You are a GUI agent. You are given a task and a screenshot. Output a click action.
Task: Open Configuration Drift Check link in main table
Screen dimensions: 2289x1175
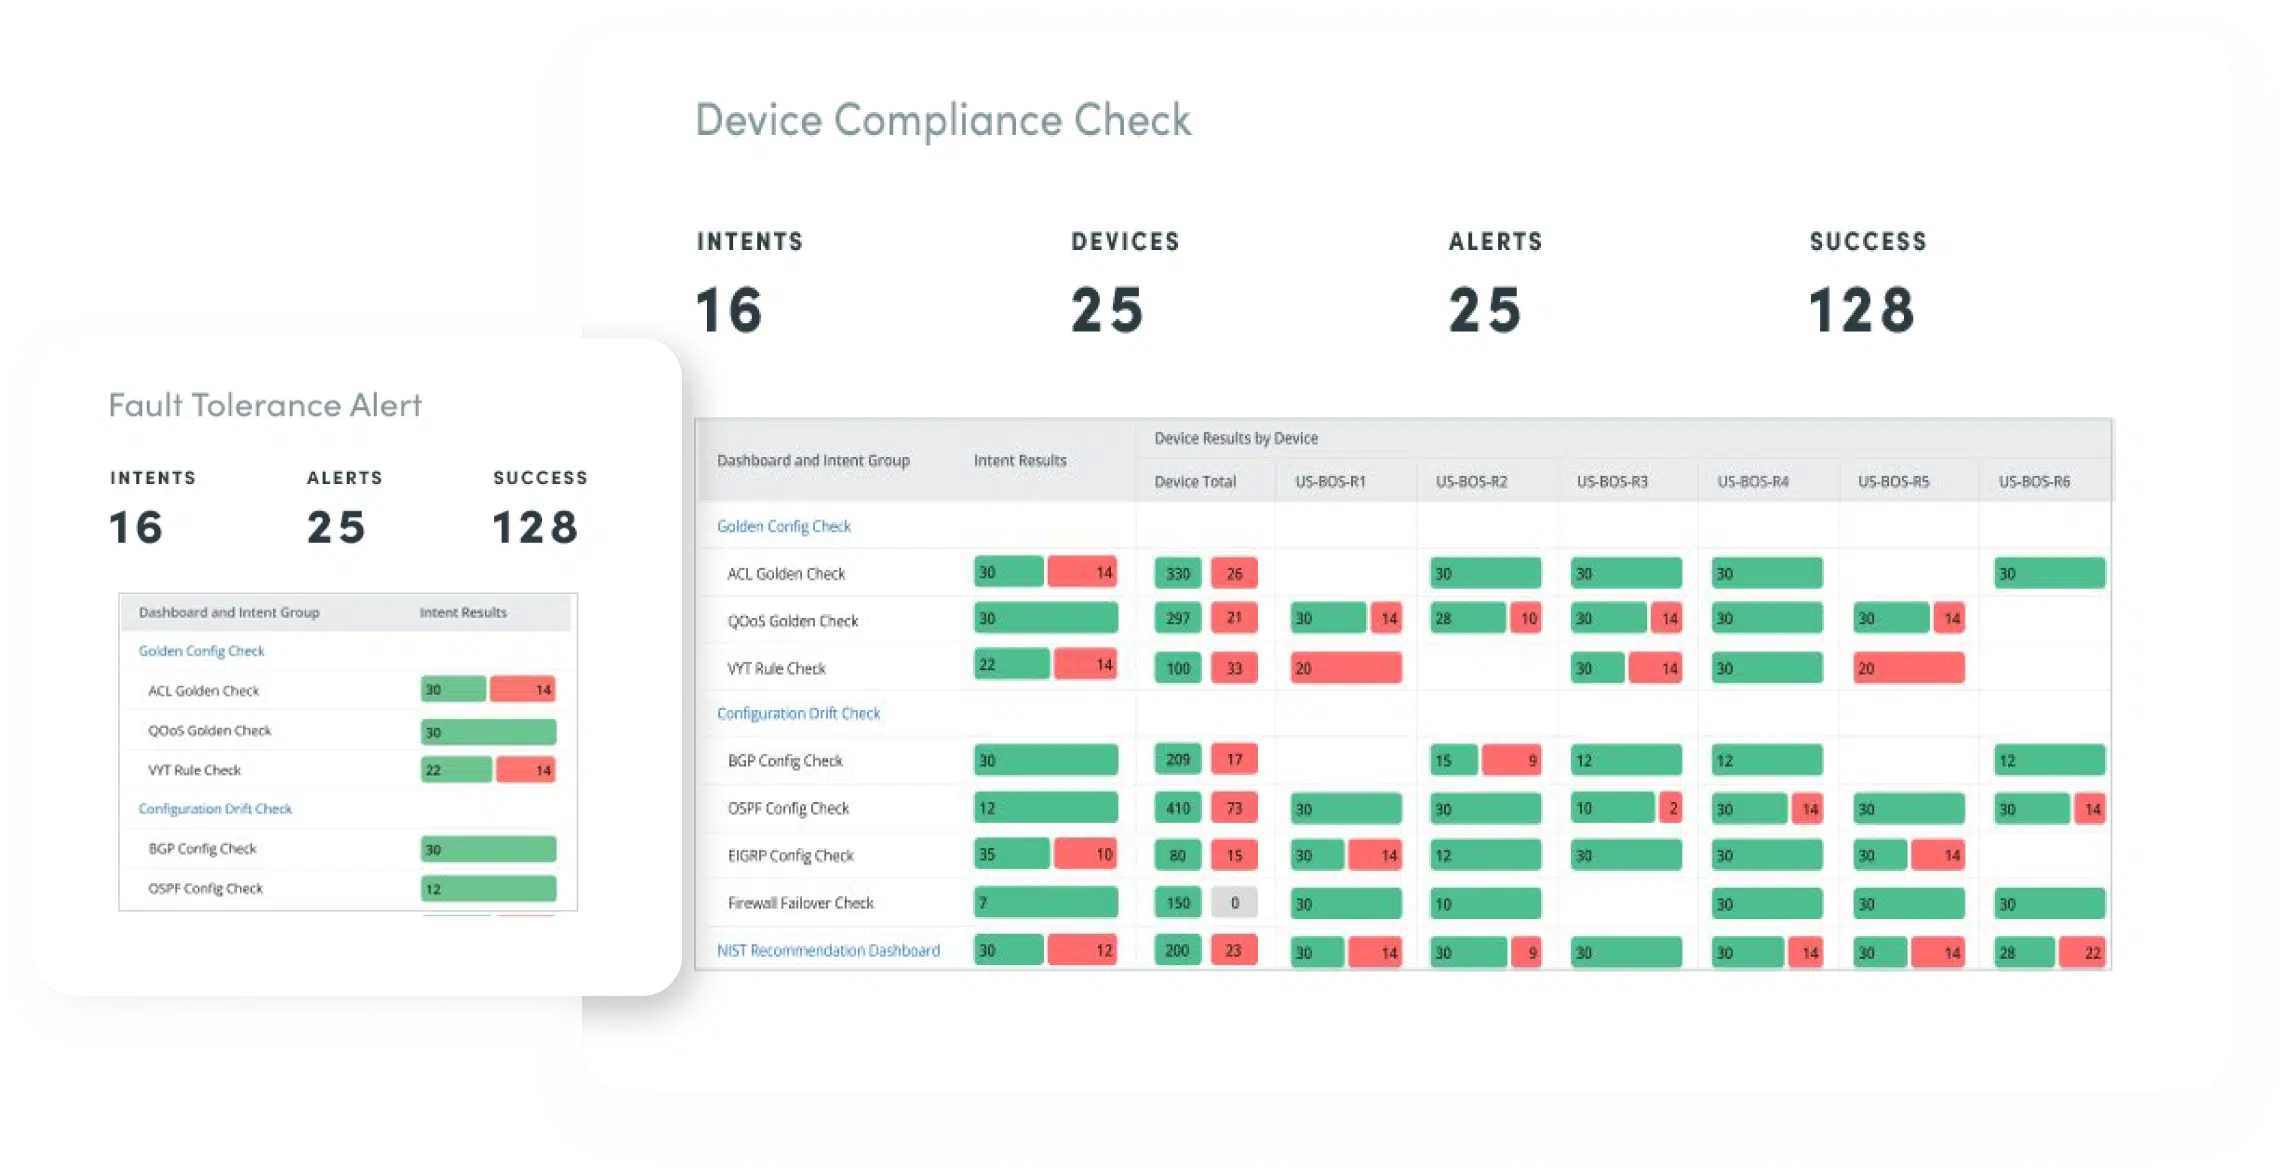pos(798,713)
